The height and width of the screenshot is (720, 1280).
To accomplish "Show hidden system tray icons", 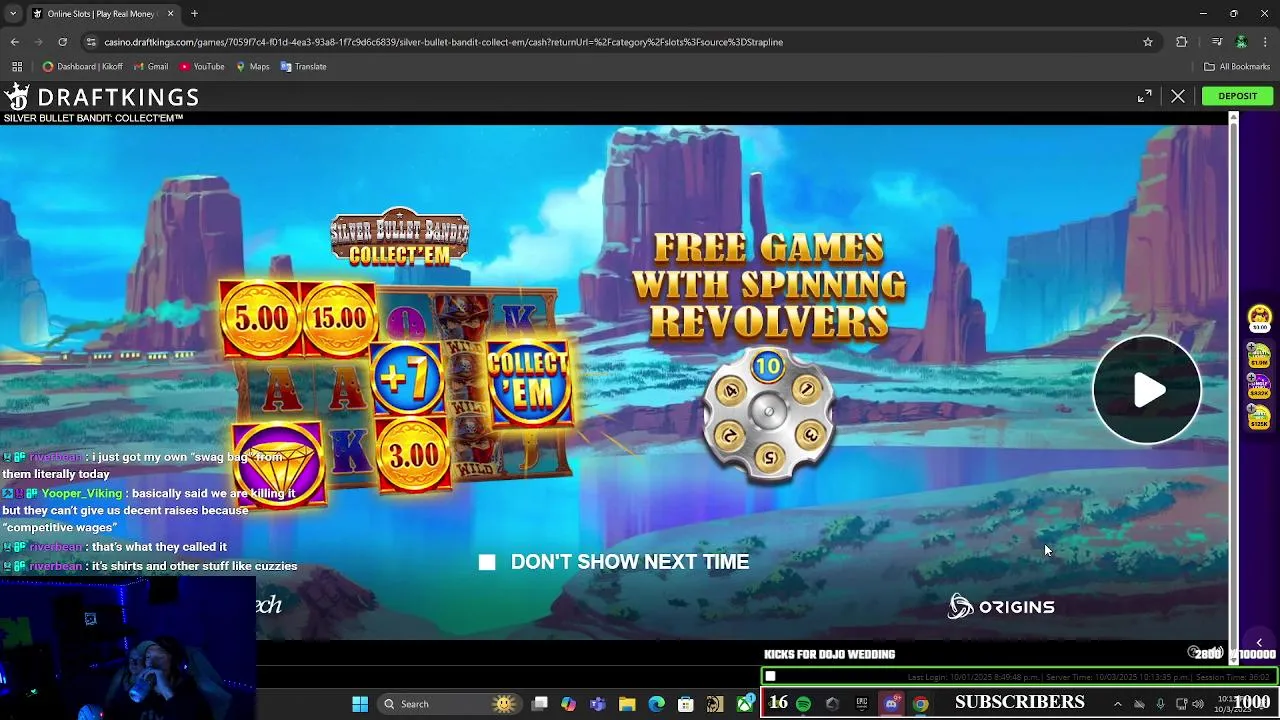I will tap(1118, 704).
